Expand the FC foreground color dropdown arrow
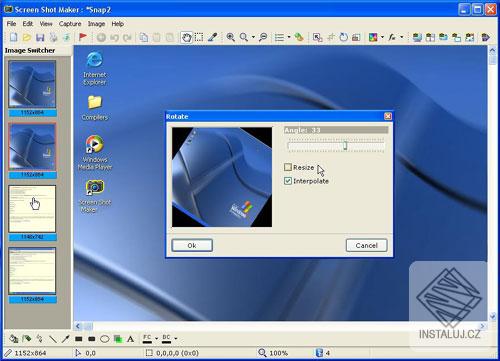 (156, 339)
